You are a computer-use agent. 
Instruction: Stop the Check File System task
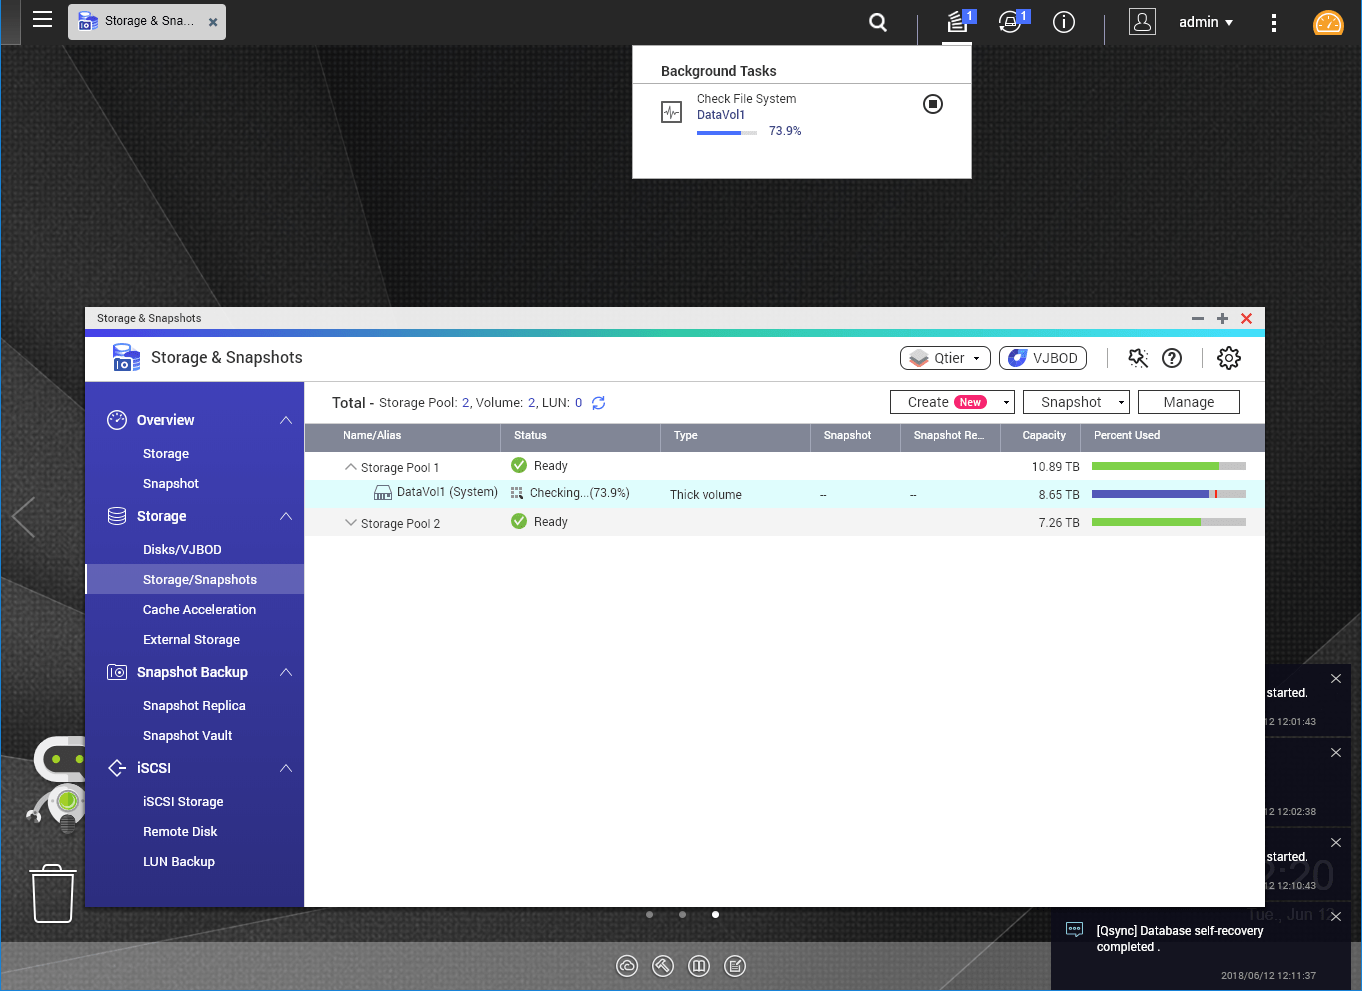pyautogui.click(x=932, y=104)
